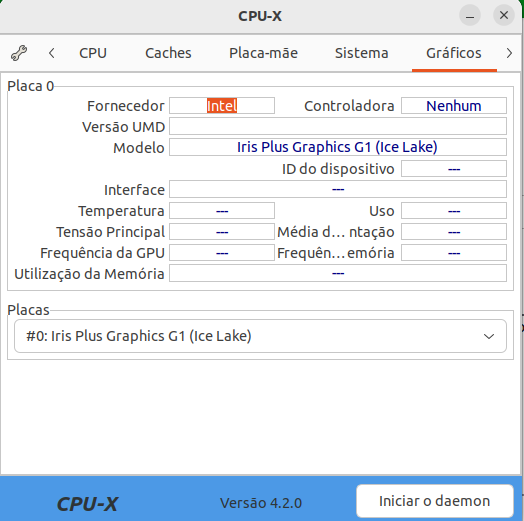Select the highlighted Intel vendor field
524x521 pixels.
pyautogui.click(x=222, y=106)
